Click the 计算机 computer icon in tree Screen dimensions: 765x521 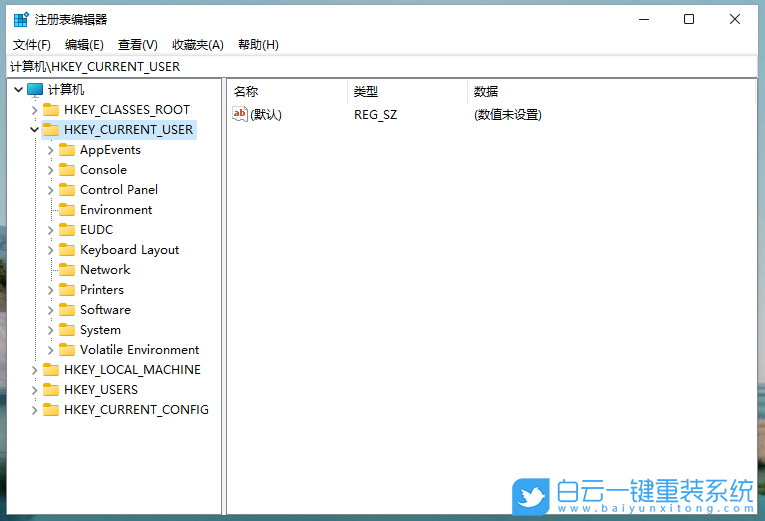[35, 90]
